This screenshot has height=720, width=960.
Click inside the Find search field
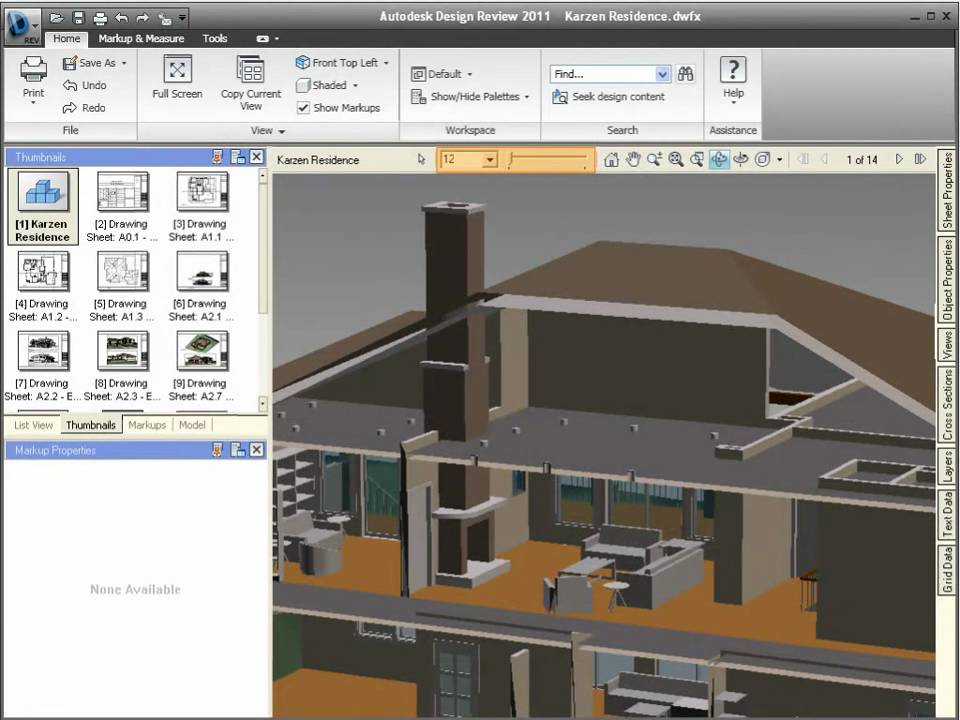(x=602, y=74)
